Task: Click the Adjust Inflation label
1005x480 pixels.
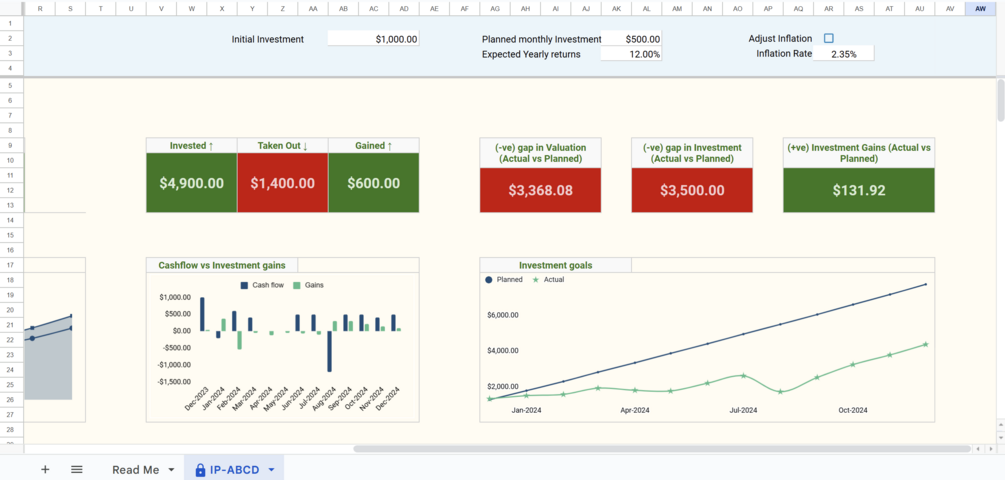Action: [780, 38]
